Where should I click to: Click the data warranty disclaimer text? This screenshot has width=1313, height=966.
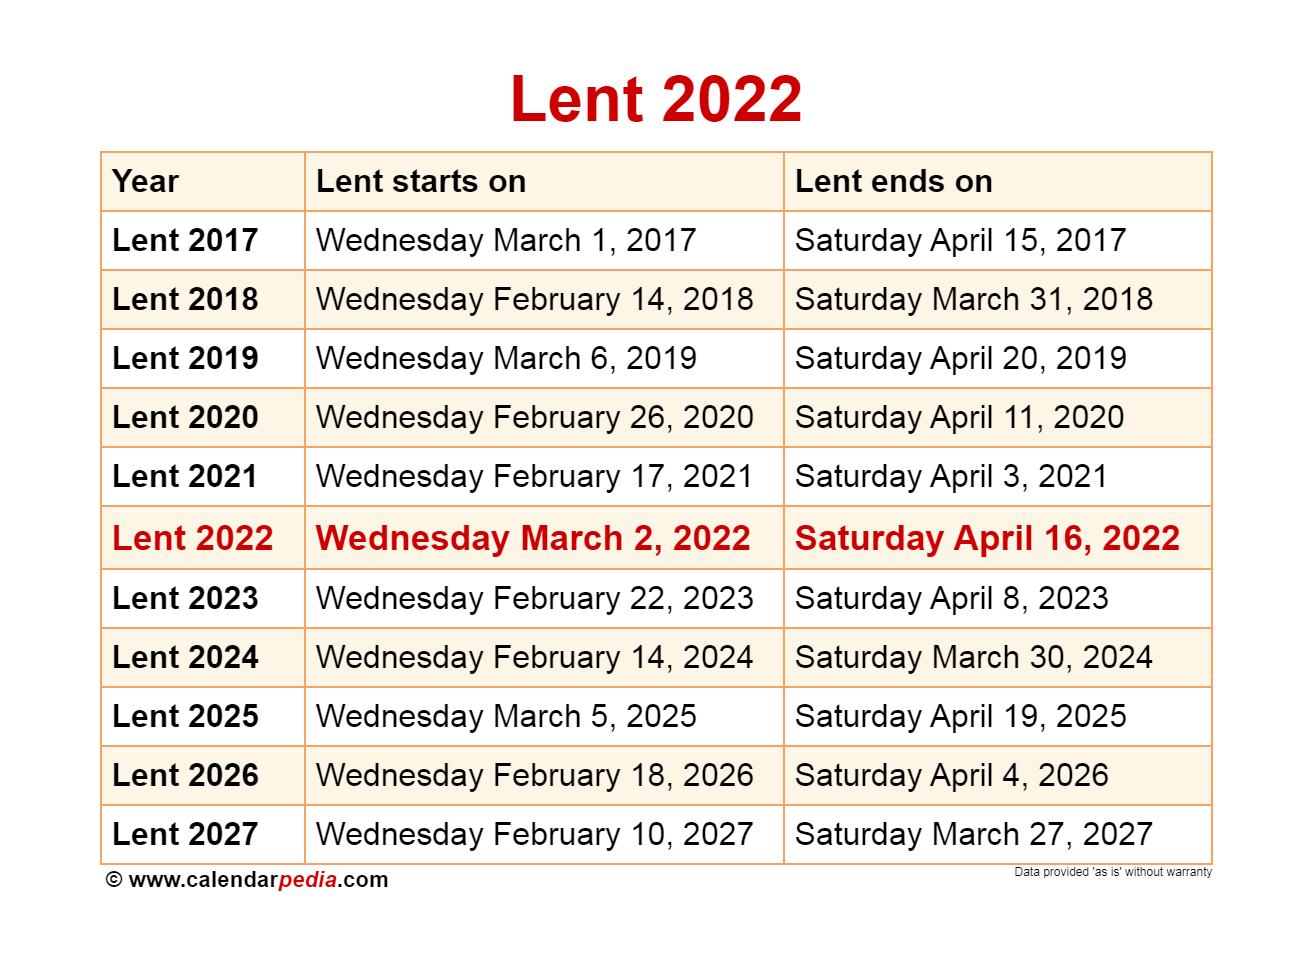[1113, 872]
